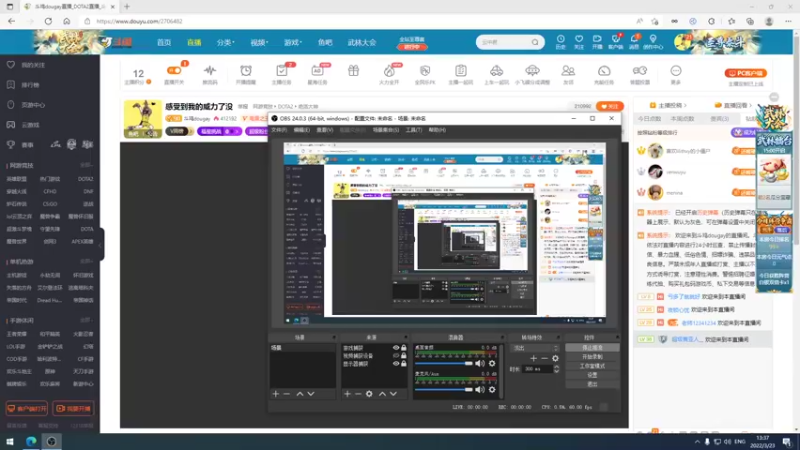800x450 pixels.
Task: Toggle visibility of 游戏捕获 source
Action: [396, 348]
